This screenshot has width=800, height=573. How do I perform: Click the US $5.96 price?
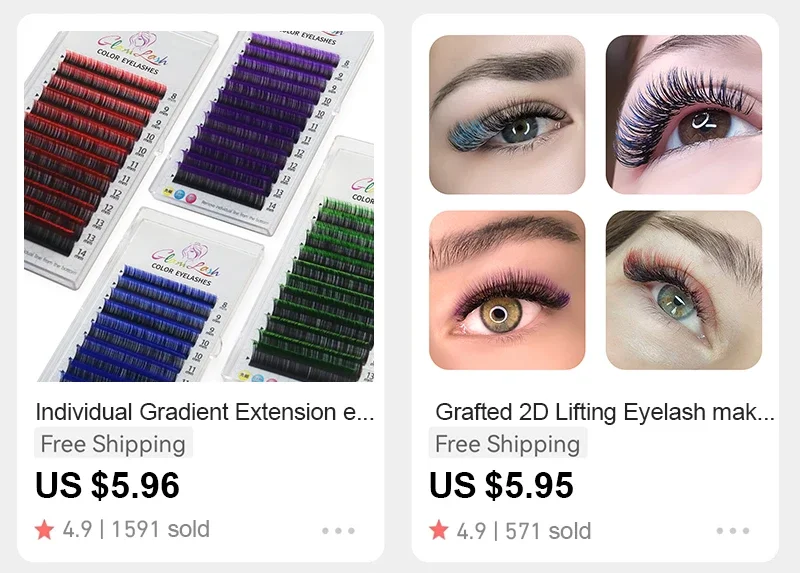(x=107, y=485)
